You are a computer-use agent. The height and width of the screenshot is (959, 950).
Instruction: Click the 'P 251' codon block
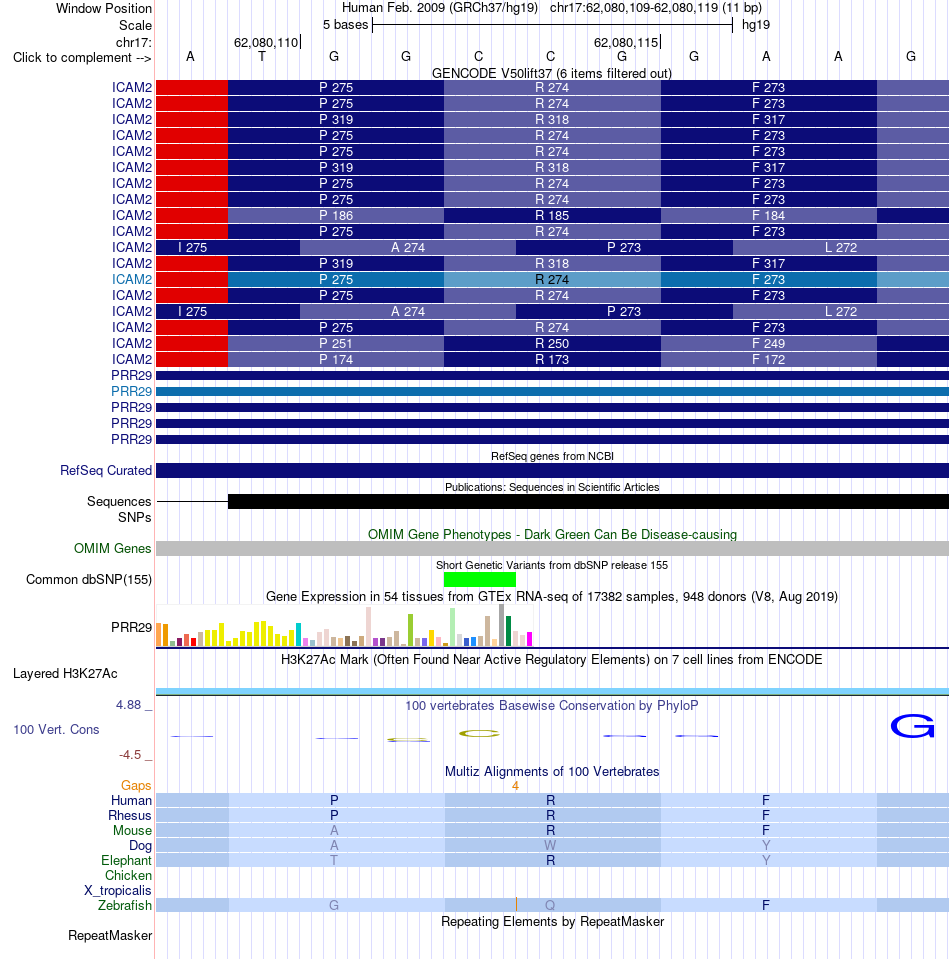tap(336, 343)
